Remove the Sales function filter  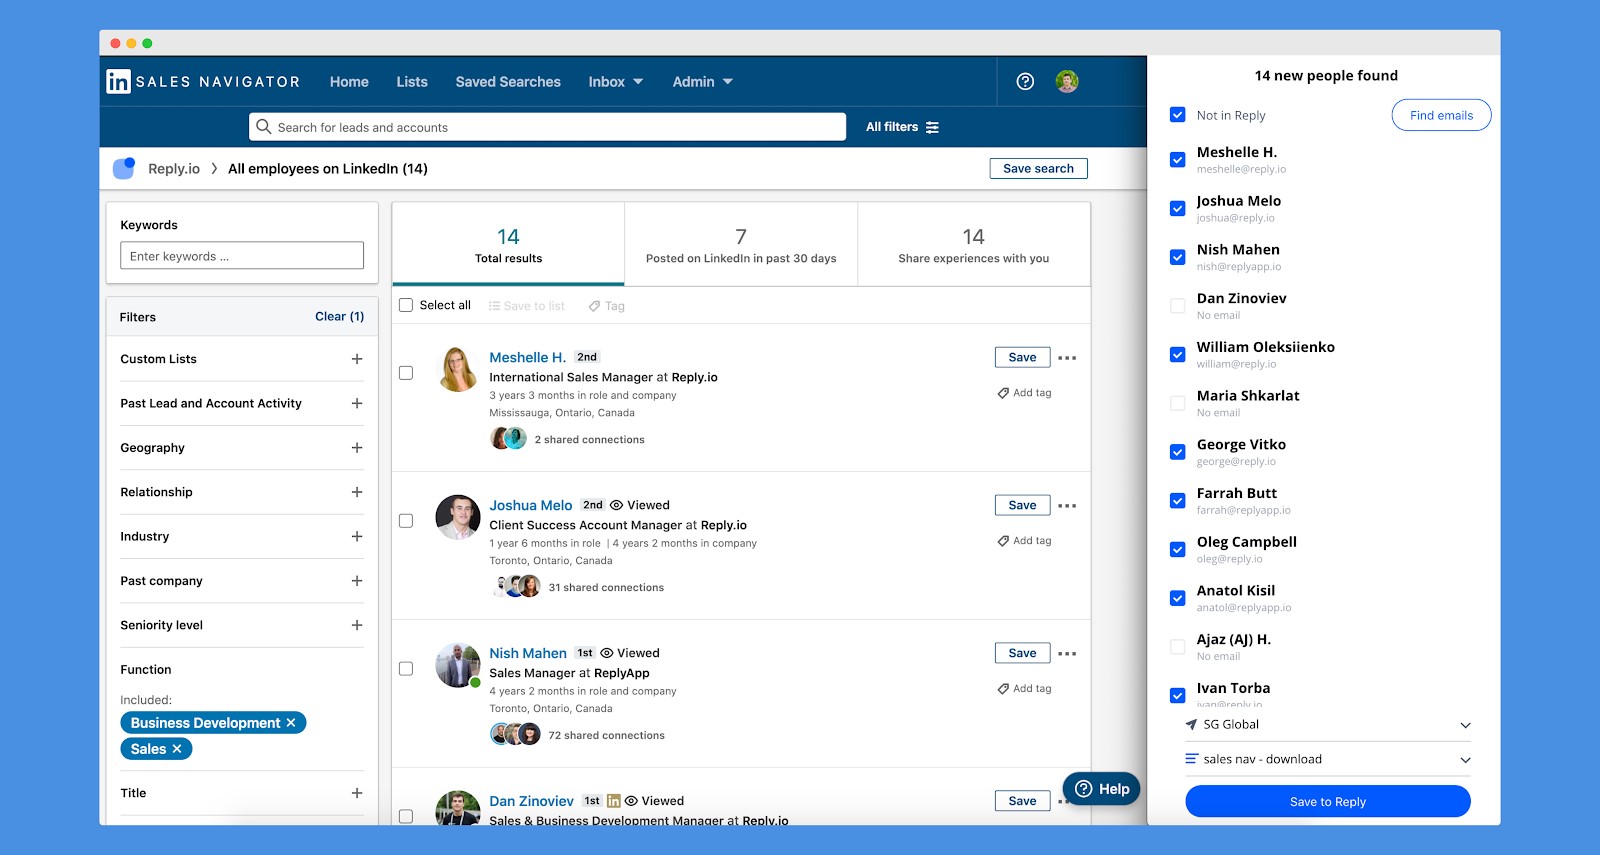[177, 749]
